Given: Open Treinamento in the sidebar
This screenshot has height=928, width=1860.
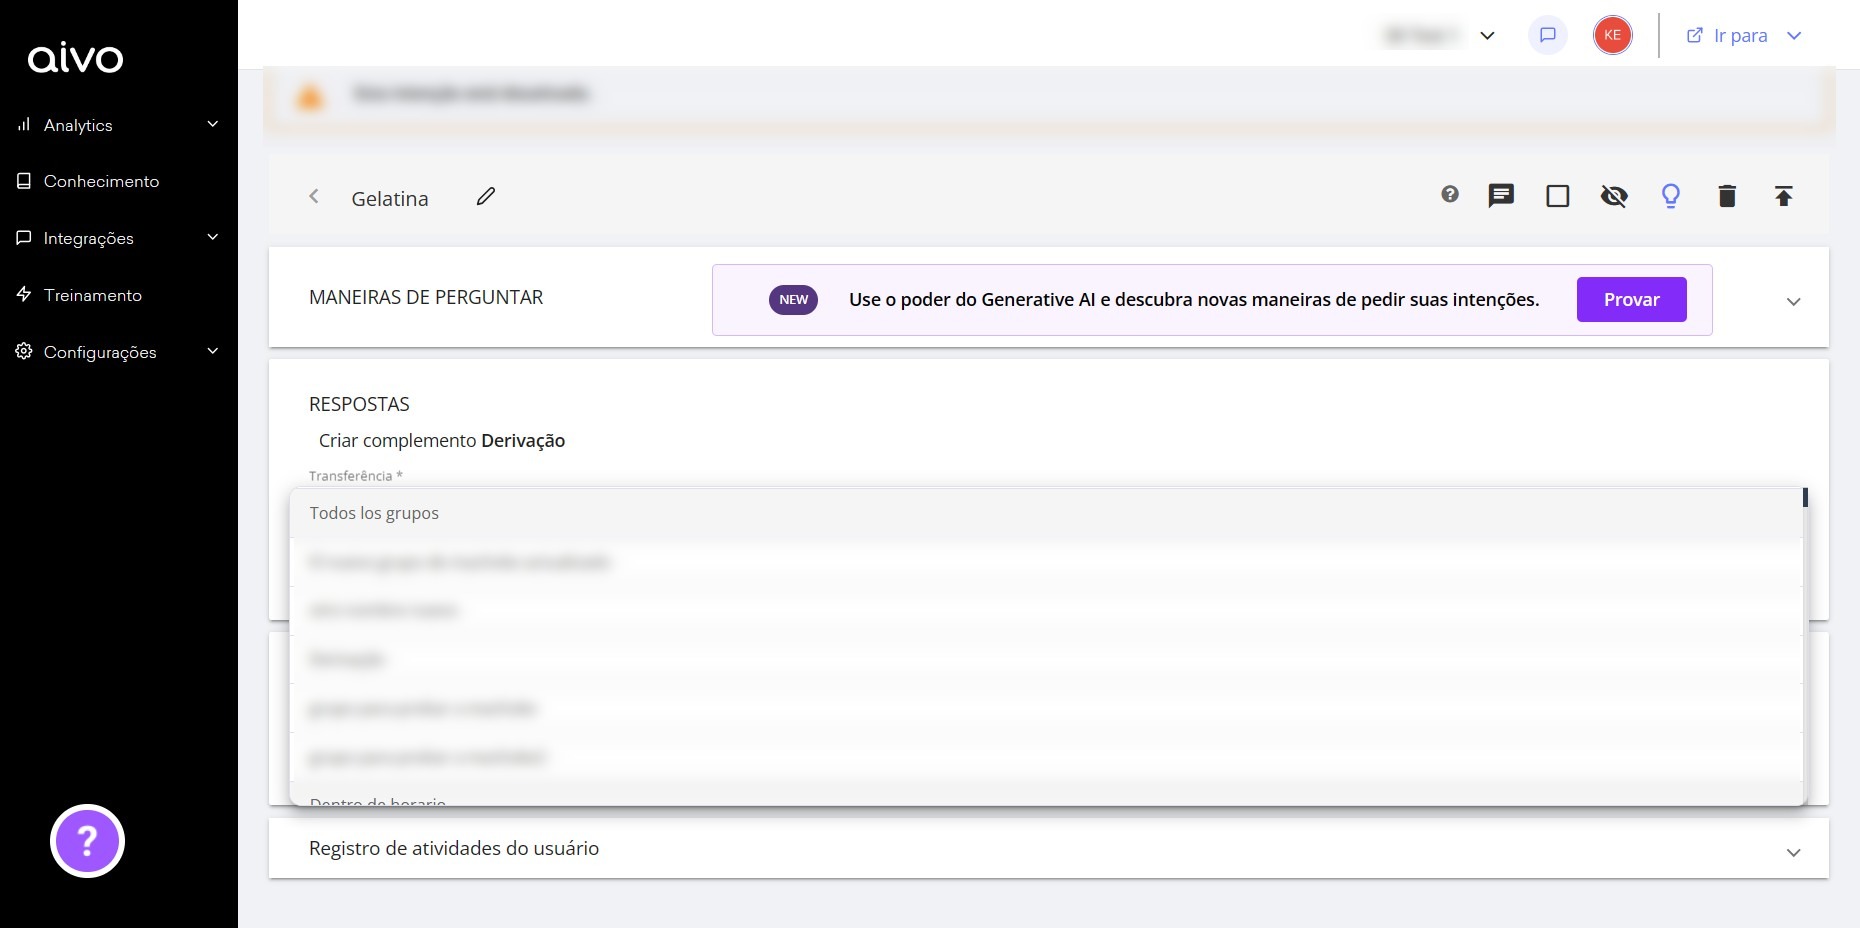Looking at the screenshot, I should (x=93, y=295).
